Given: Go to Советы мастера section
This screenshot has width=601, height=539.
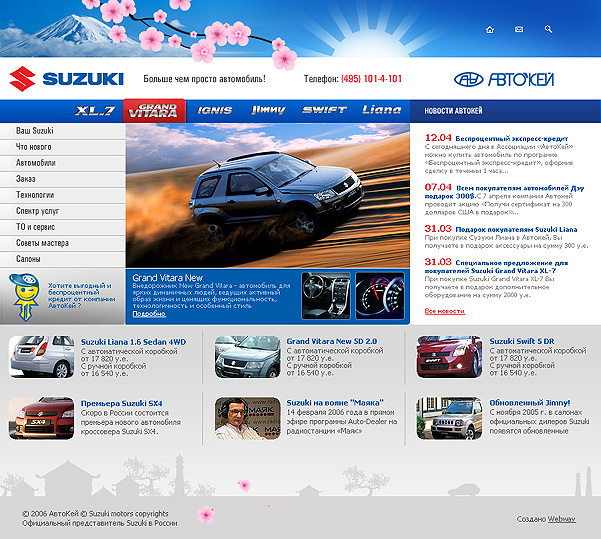Looking at the screenshot, I should click(x=62, y=243).
